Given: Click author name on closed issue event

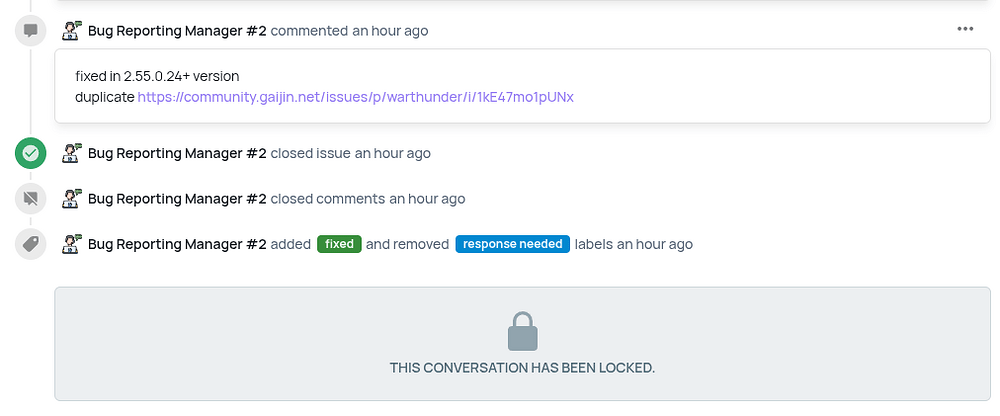Looking at the screenshot, I should pos(177,154).
